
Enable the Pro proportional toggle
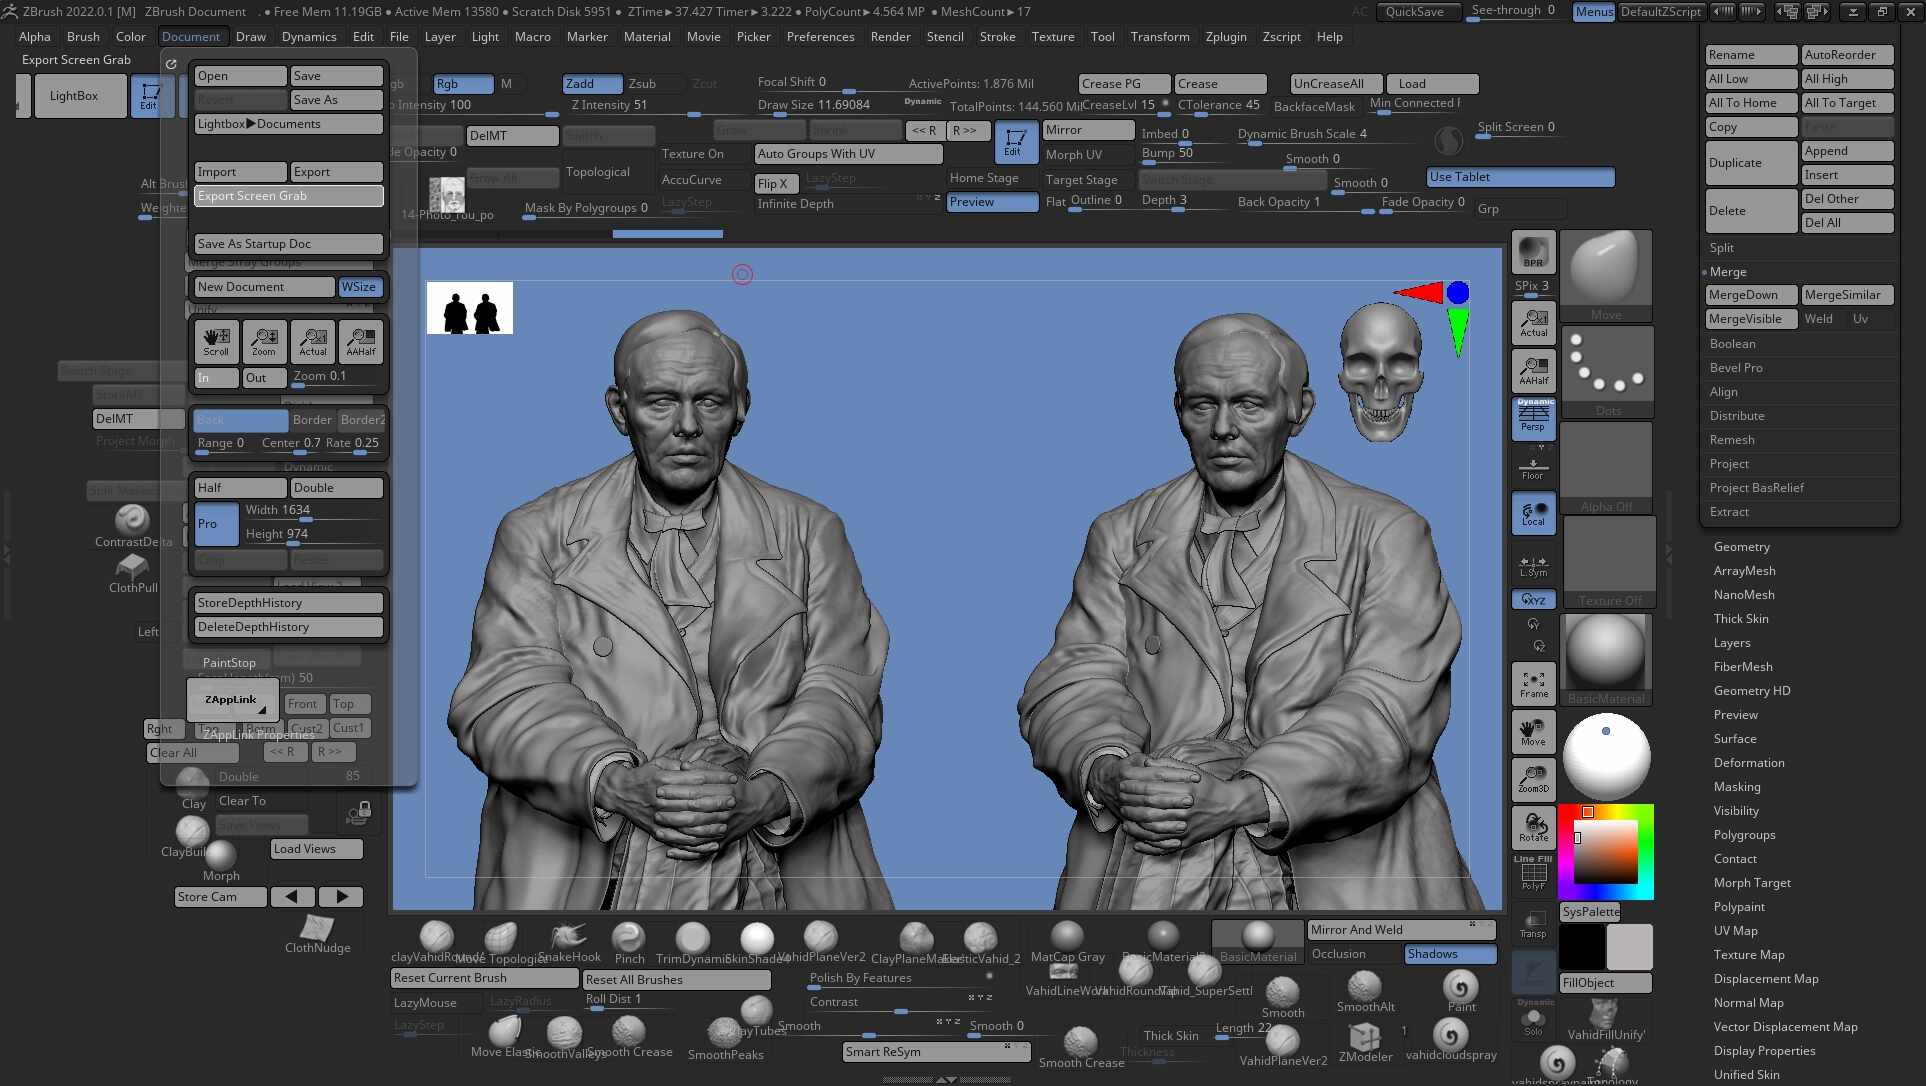click(215, 523)
